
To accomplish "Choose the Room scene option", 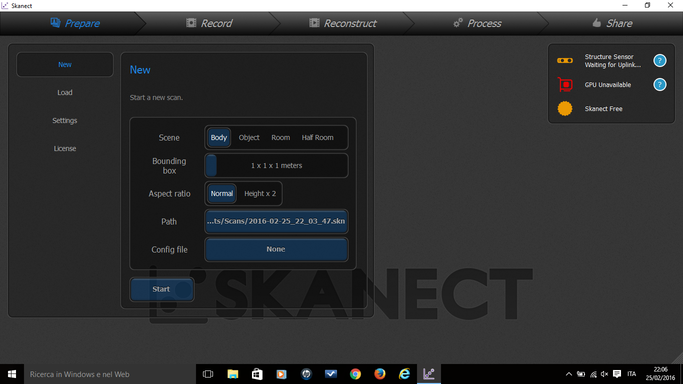I will pyautogui.click(x=281, y=138).
